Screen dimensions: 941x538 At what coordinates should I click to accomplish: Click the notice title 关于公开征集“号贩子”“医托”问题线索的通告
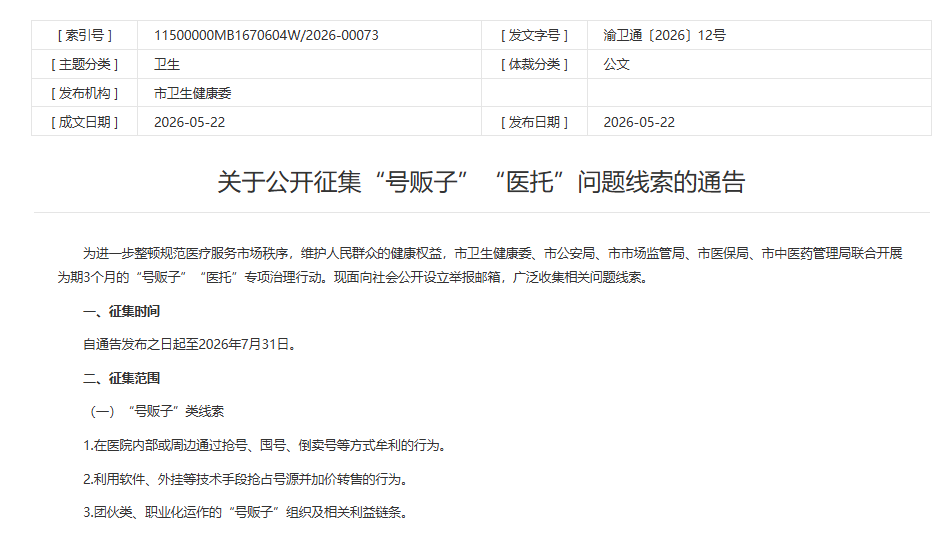(x=481, y=182)
